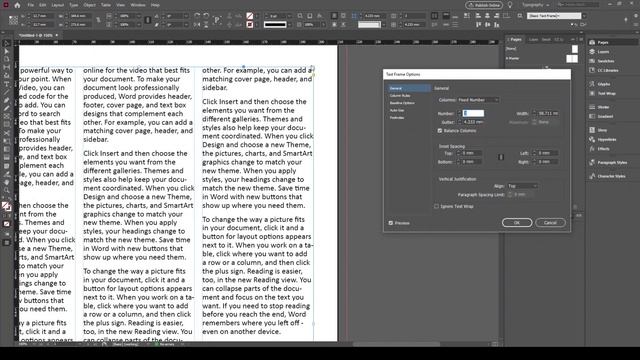640x360 pixels.
Task: Open the Story panel
Action: click(x=602, y=130)
